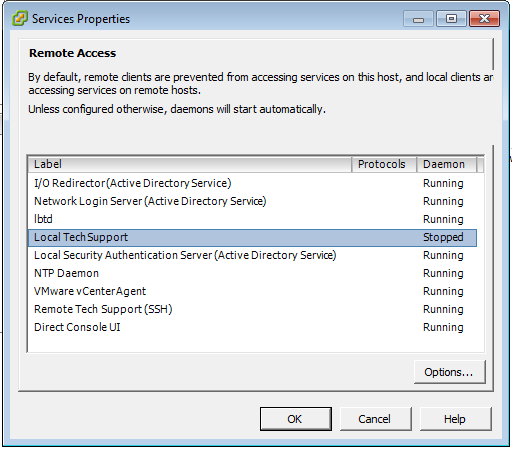Select the NTP Daemon service
Viewport: 512px width, 450px height.
click(x=252, y=273)
